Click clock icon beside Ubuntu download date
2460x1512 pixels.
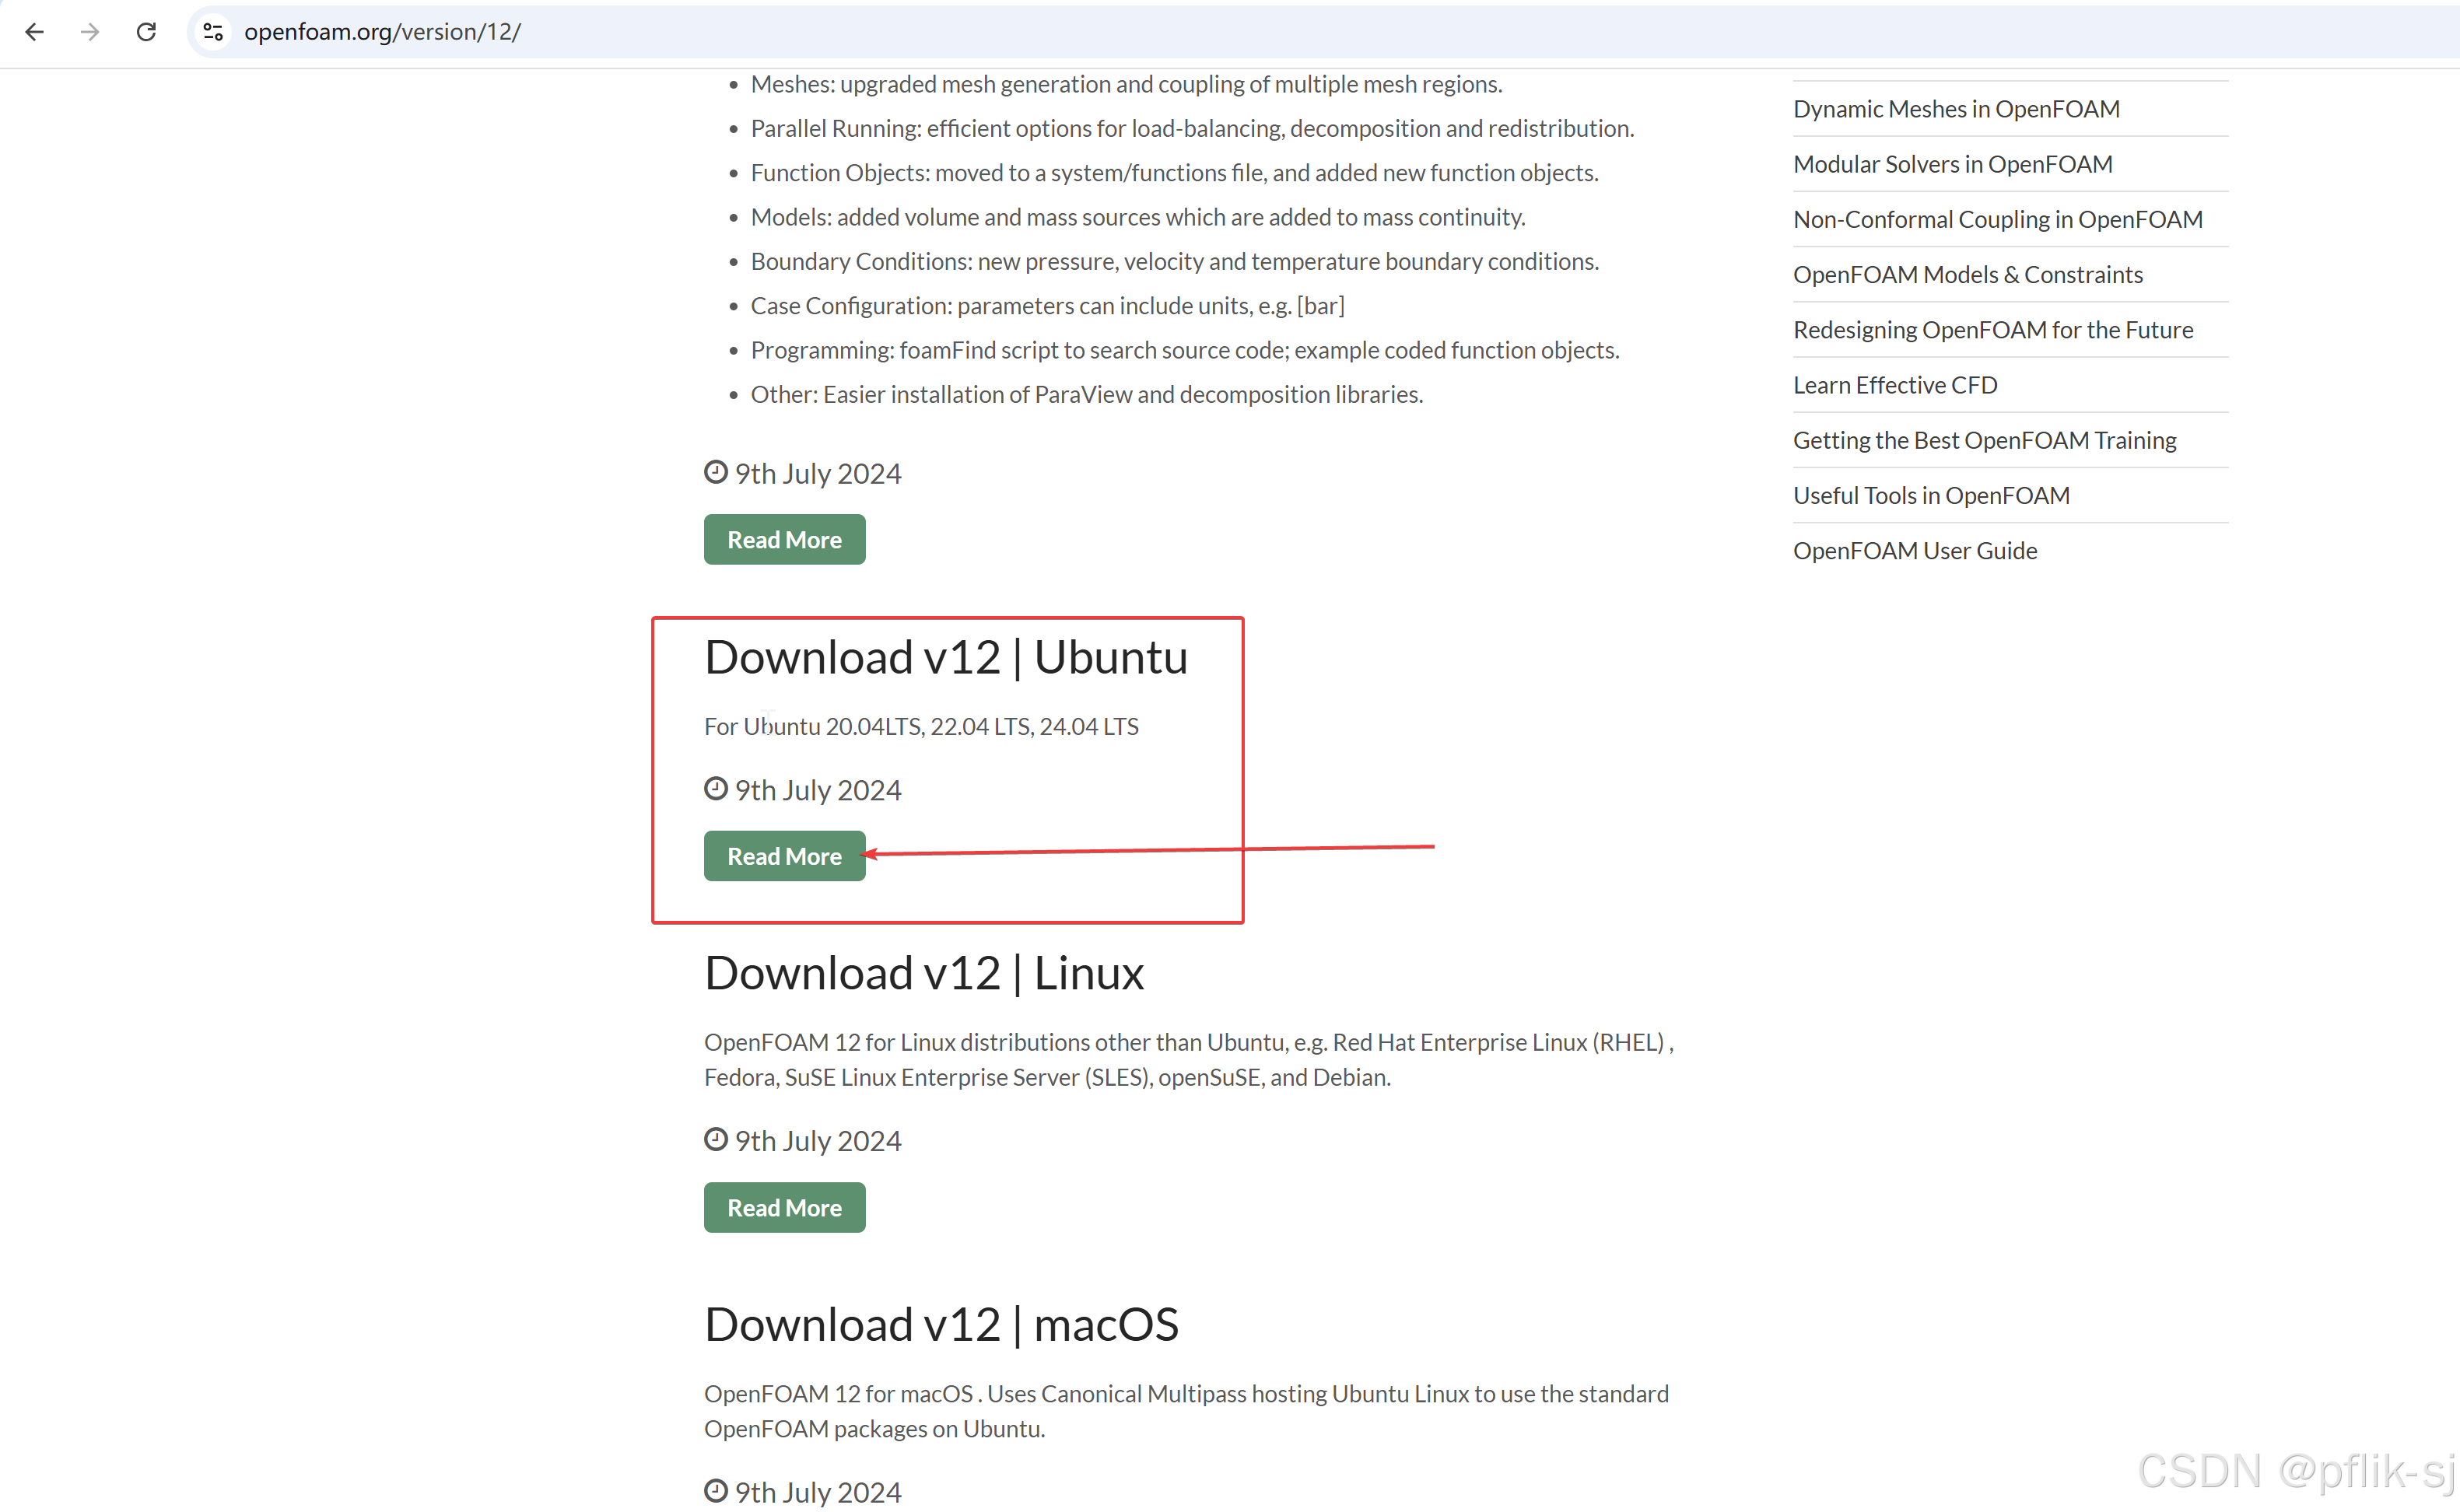(715, 789)
